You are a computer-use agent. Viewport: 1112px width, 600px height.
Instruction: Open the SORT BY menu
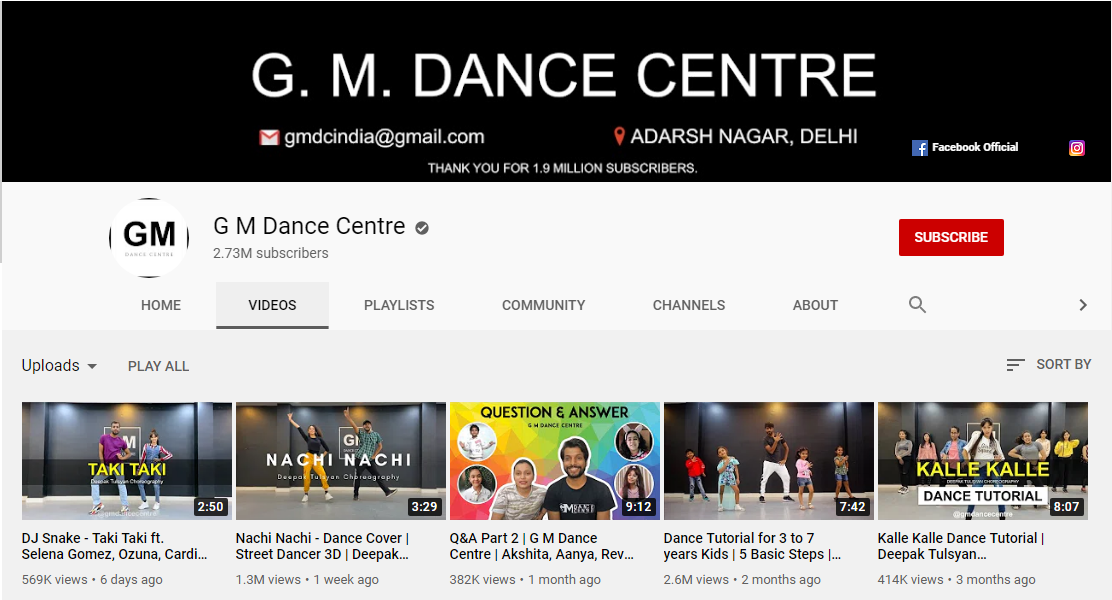point(1049,365)
